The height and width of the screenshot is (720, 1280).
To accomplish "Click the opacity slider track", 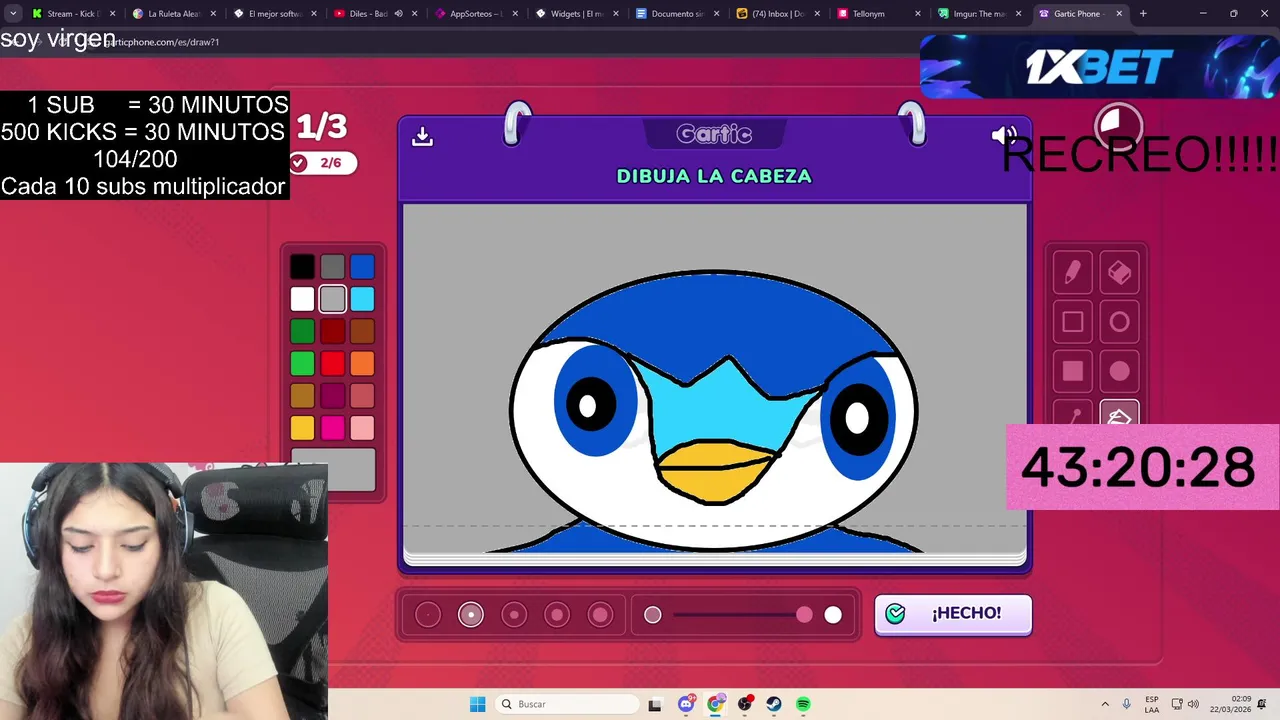I will (x=741, y=615).
